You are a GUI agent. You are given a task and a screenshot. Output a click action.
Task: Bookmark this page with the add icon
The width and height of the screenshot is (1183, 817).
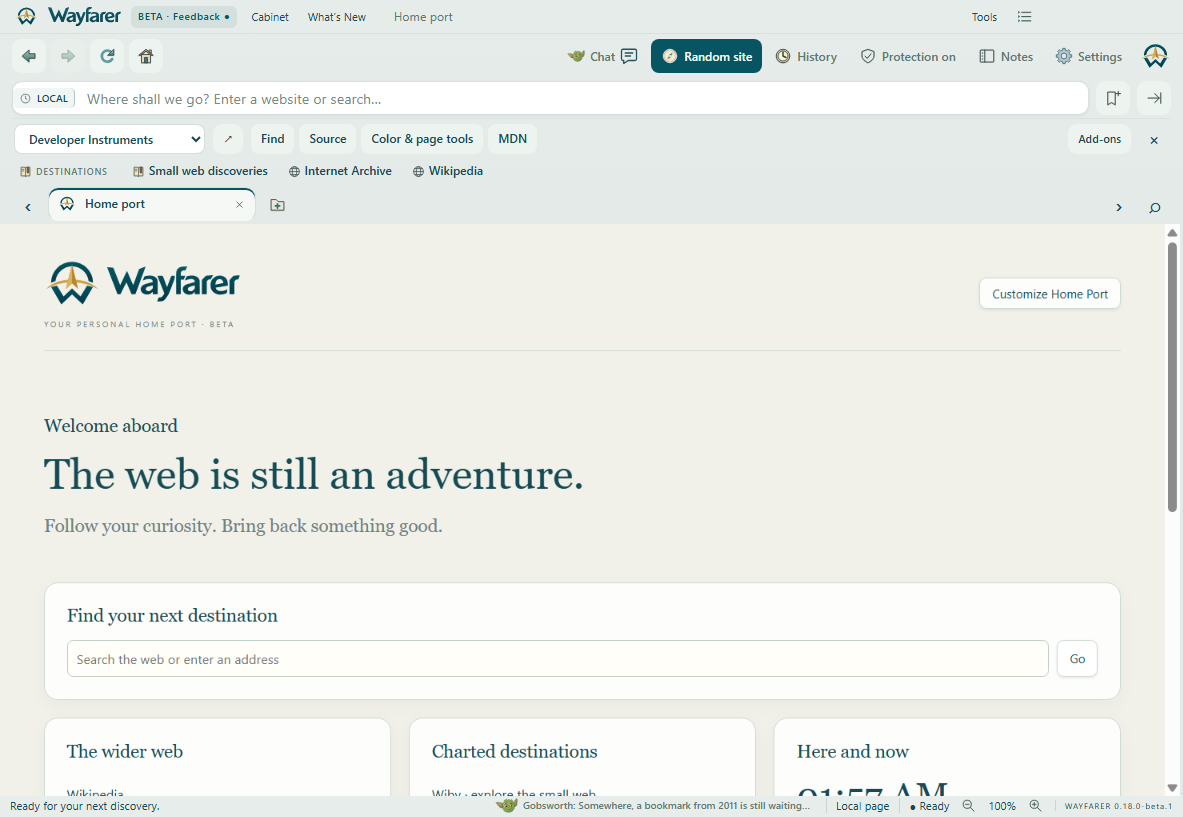pyautogui.click(x=1113, y=98)
